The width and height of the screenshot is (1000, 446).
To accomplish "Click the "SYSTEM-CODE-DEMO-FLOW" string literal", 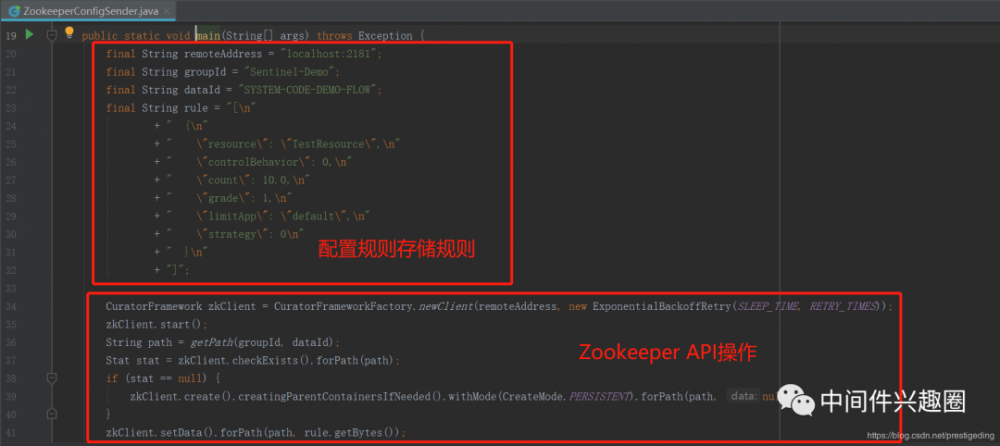I will pos(309,90).
